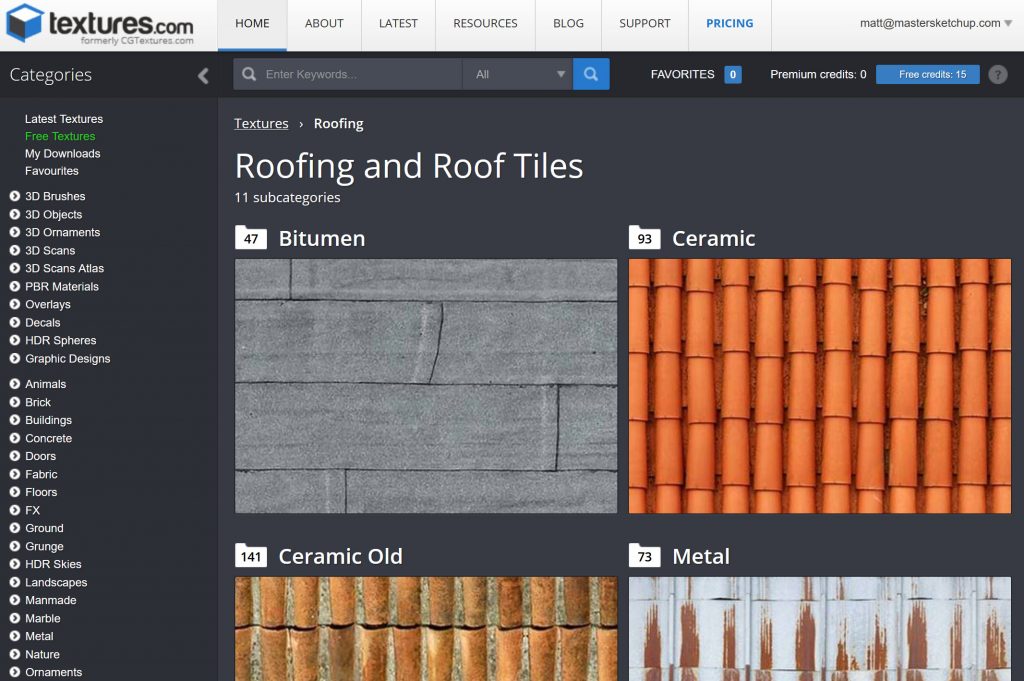Click the textures.com cube logo
Viewport: 1024px width, 681px height.
pyautogui.click(x=24, y=23)
